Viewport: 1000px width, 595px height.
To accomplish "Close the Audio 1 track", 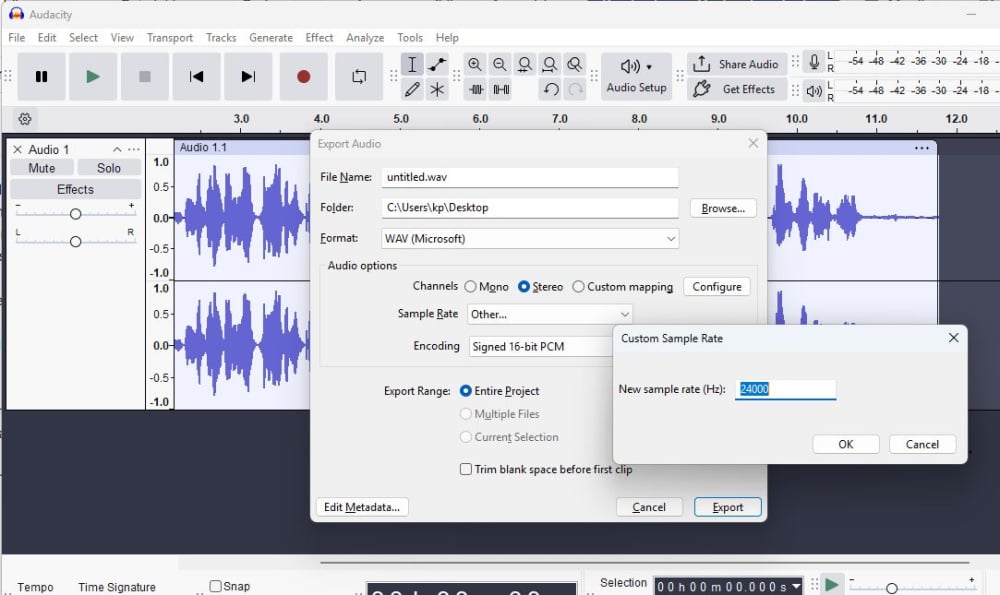I will tap(18, 149).
